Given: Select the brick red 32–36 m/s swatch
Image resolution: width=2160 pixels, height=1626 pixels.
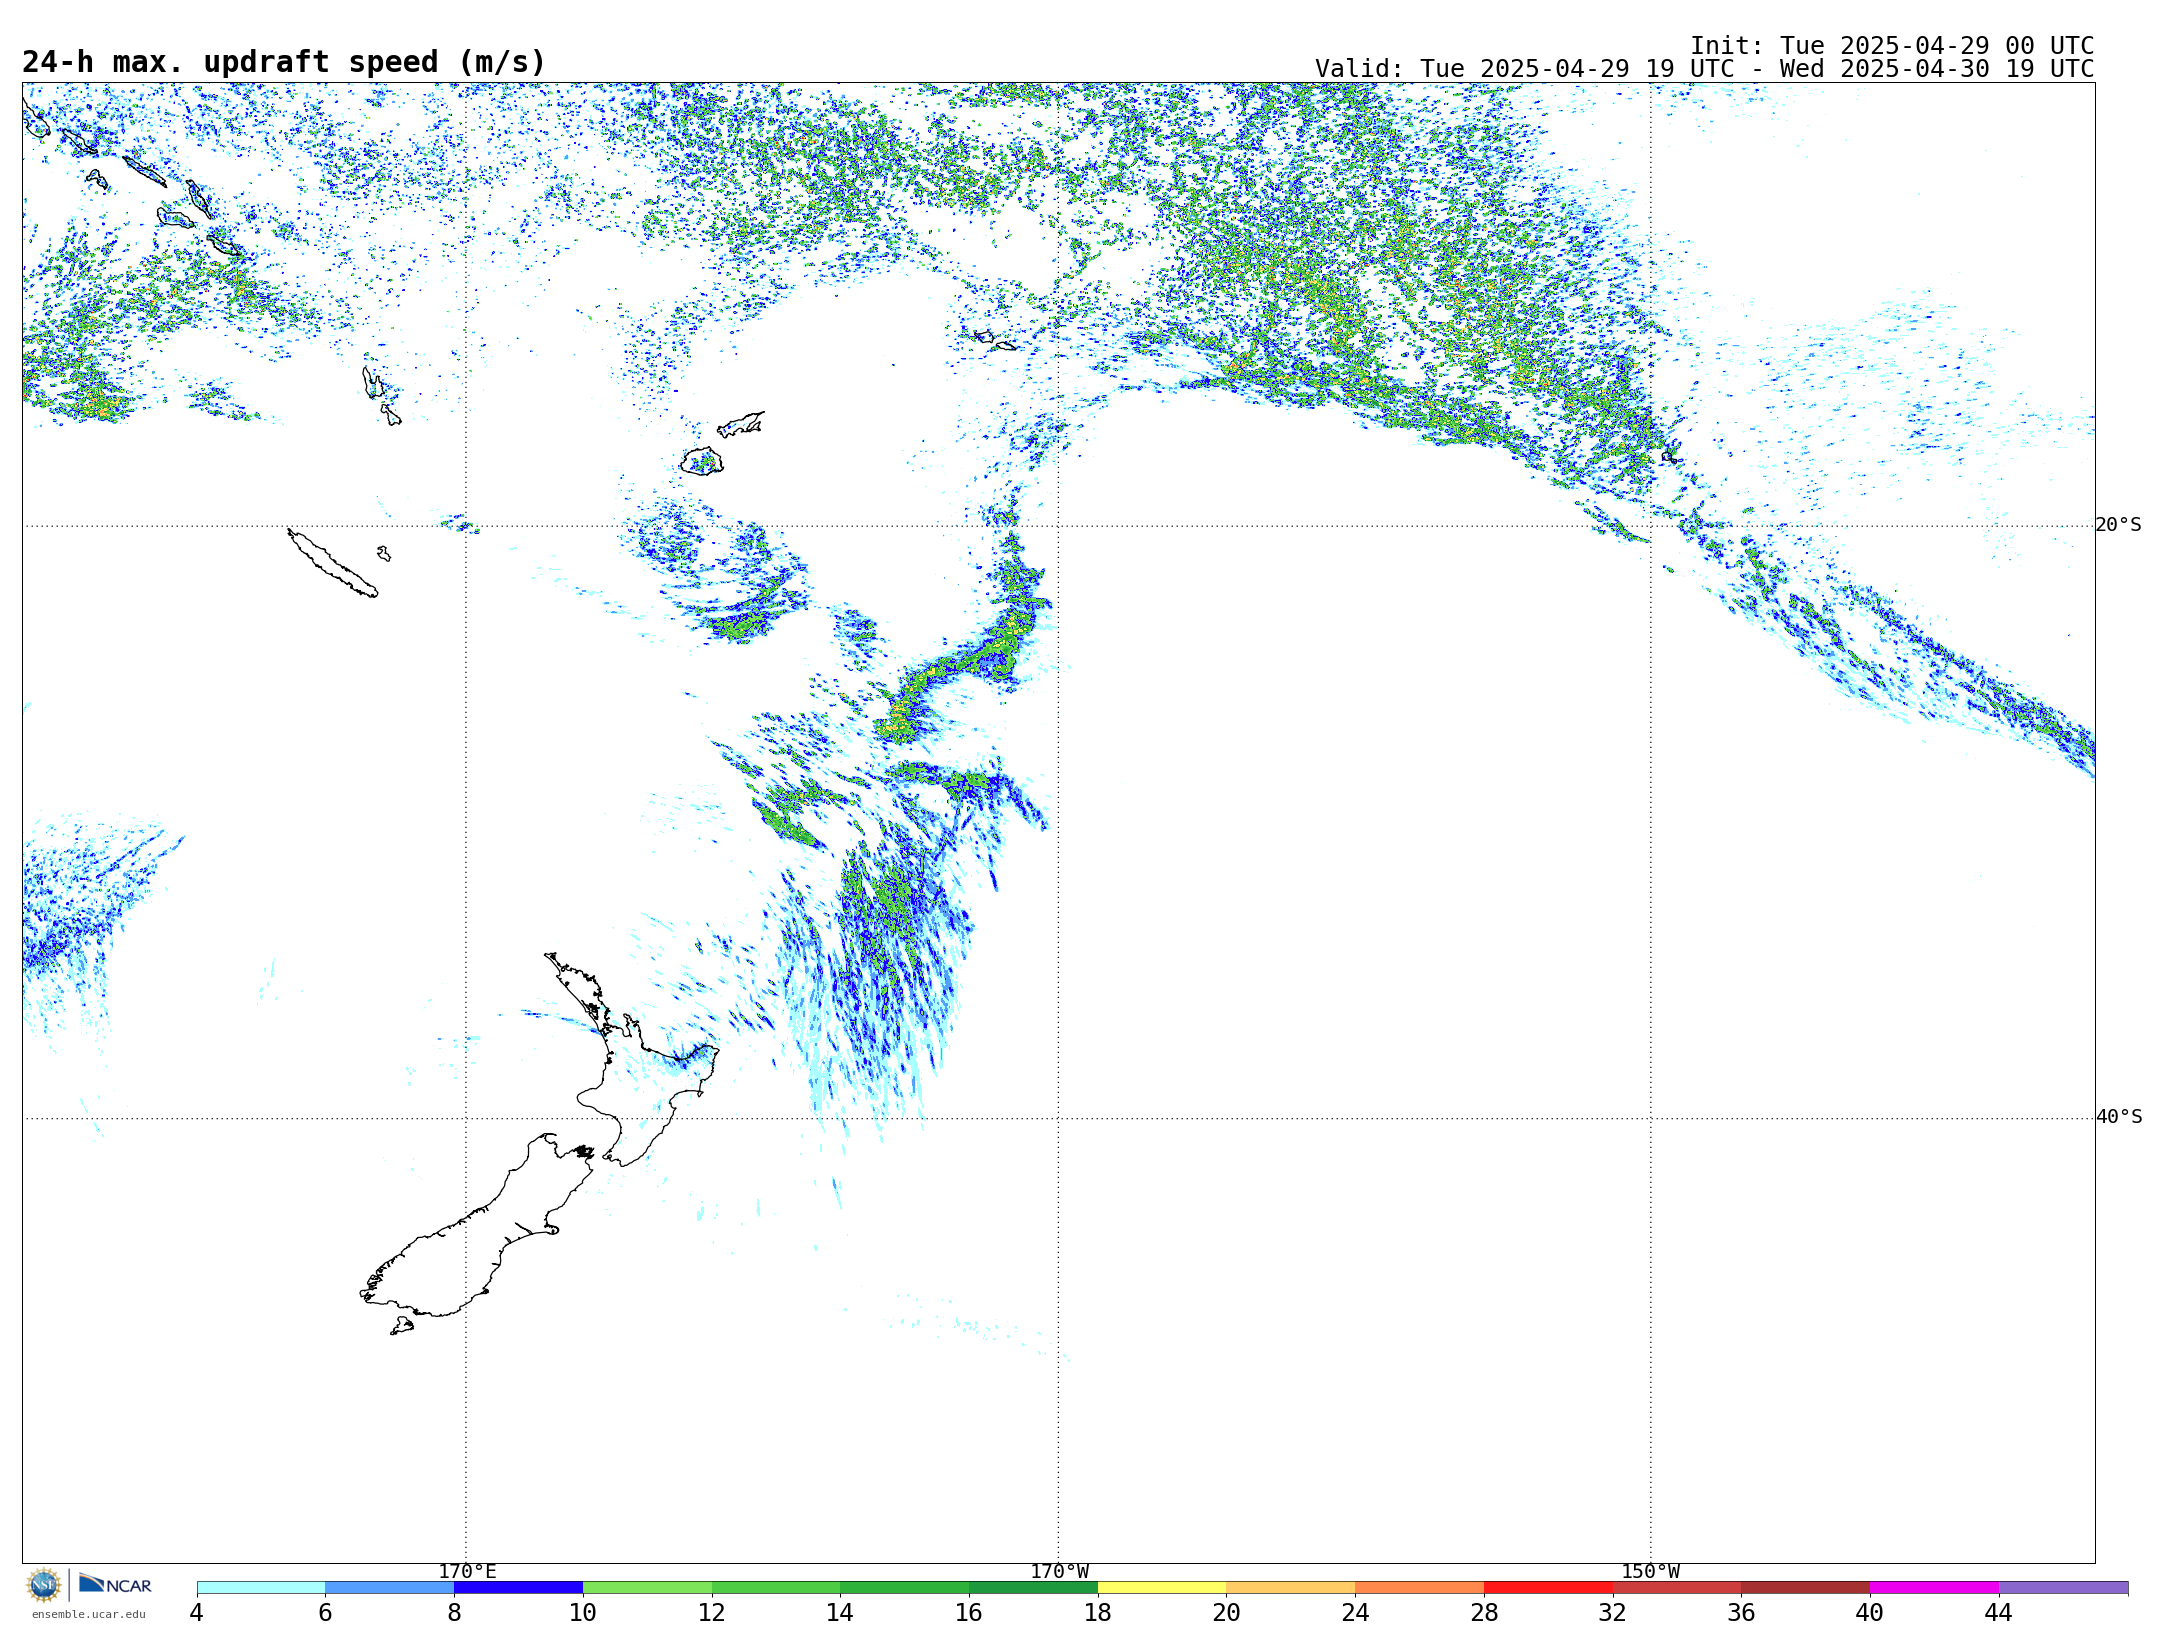Looking at the screenshot, I should point(1677,1587).
